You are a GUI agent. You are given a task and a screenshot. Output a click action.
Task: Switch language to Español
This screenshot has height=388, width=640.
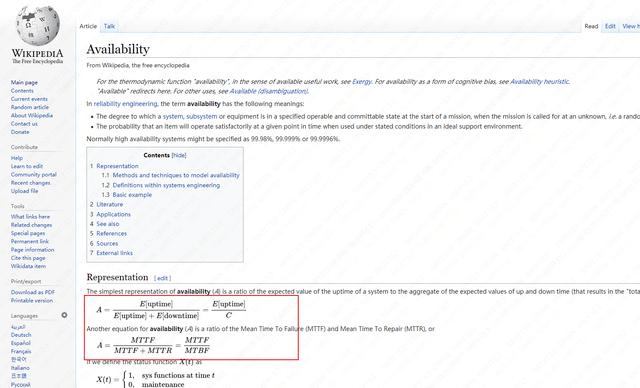point(21,343)
